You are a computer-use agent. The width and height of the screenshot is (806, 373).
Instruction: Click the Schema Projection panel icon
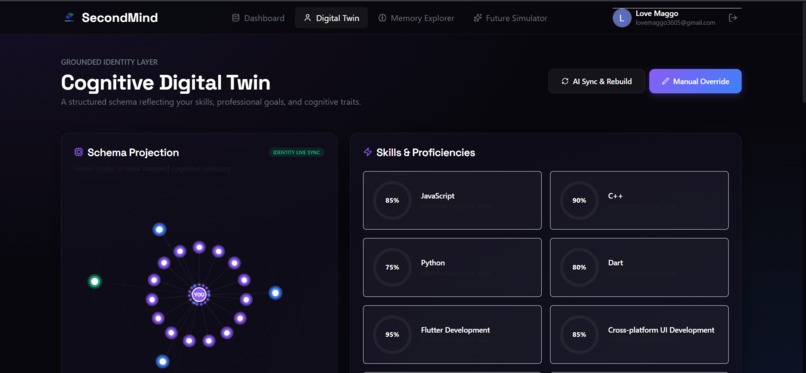[79, 152]
